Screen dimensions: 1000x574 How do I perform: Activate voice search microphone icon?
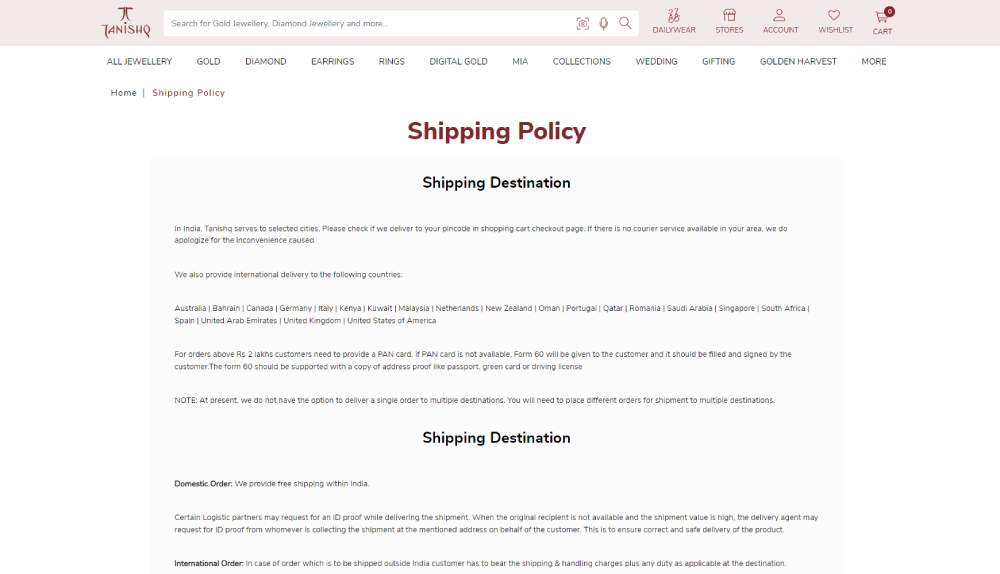[x=603, y=24]
